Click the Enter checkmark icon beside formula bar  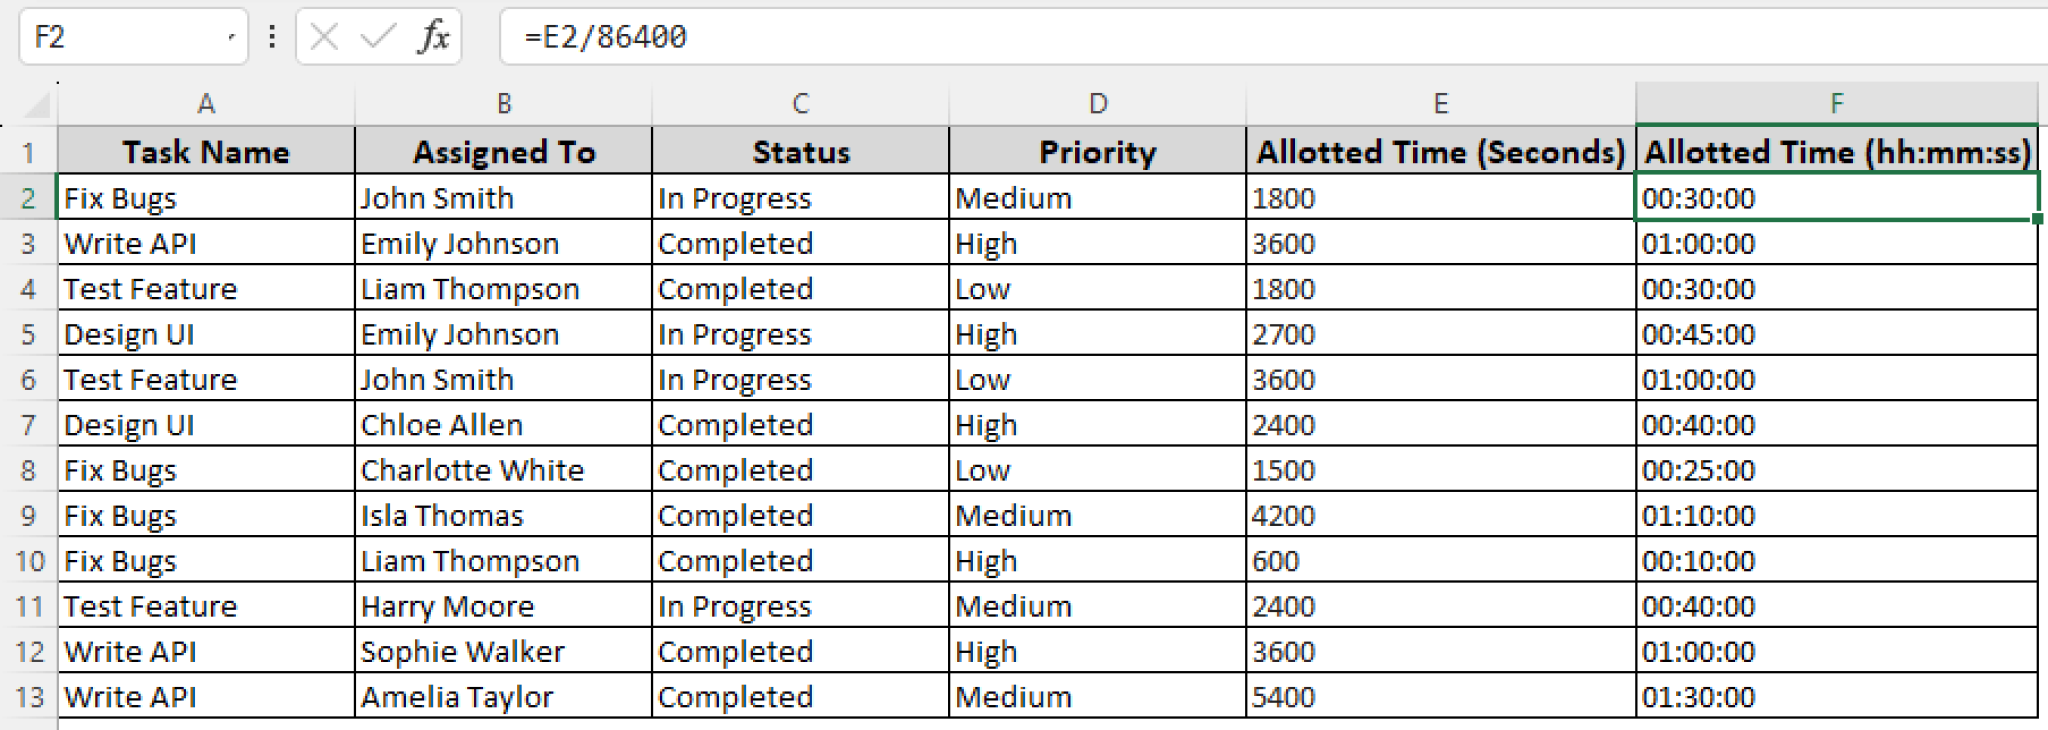(376, 37)
